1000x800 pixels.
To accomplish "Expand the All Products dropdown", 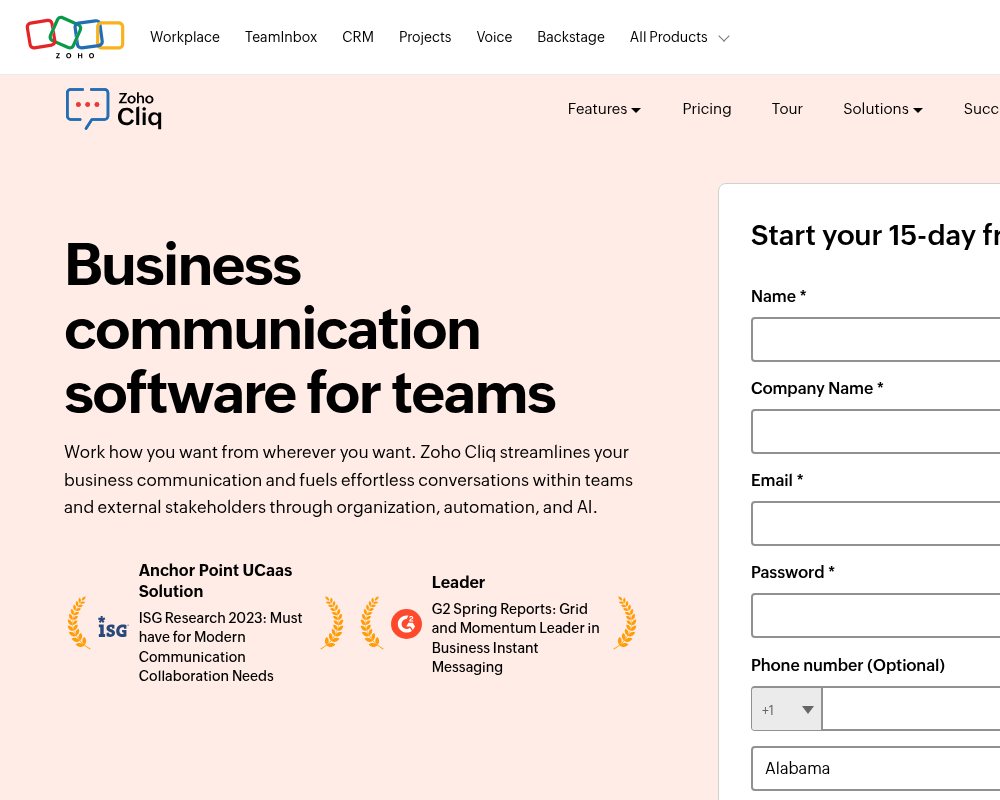I will (679, 37).
